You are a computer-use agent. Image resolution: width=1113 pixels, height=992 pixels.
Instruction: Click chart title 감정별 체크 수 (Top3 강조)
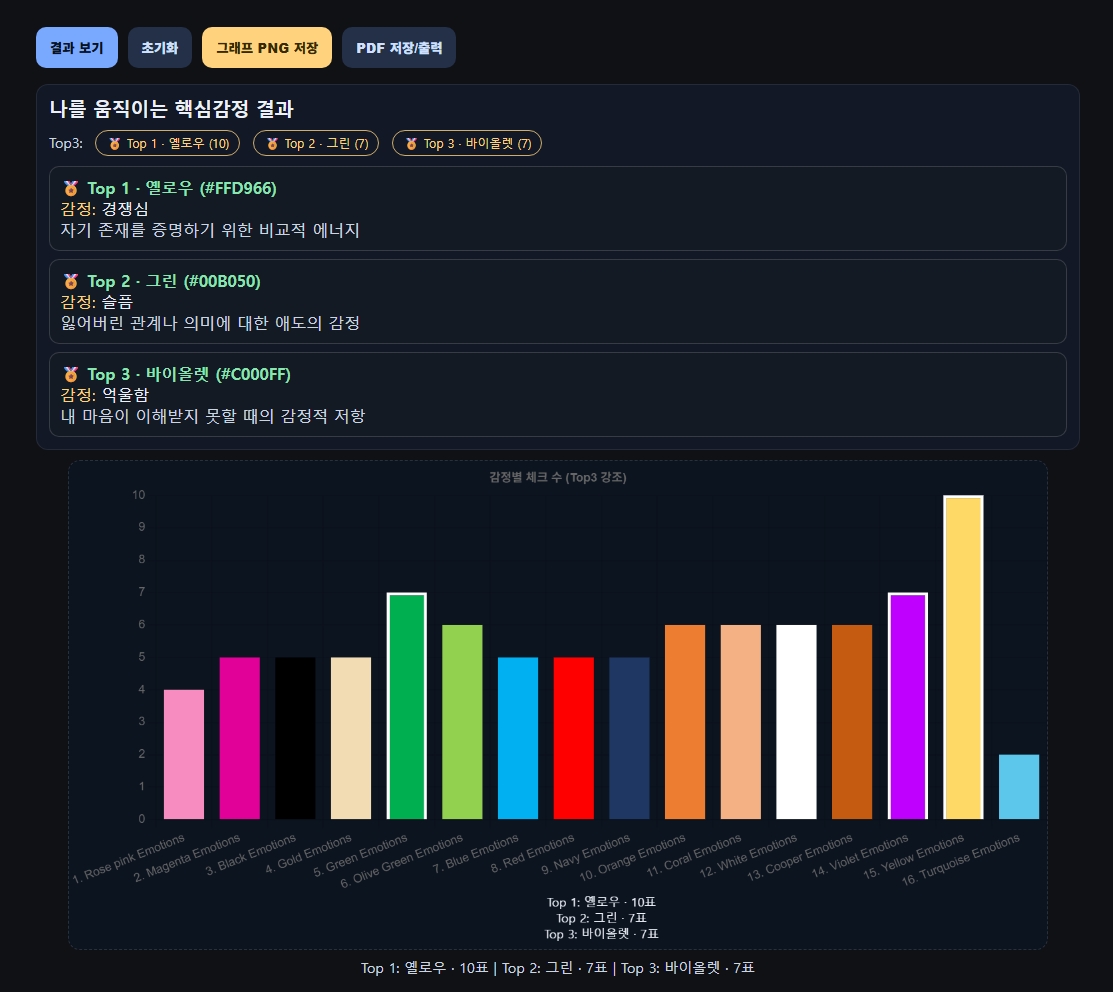558,477
